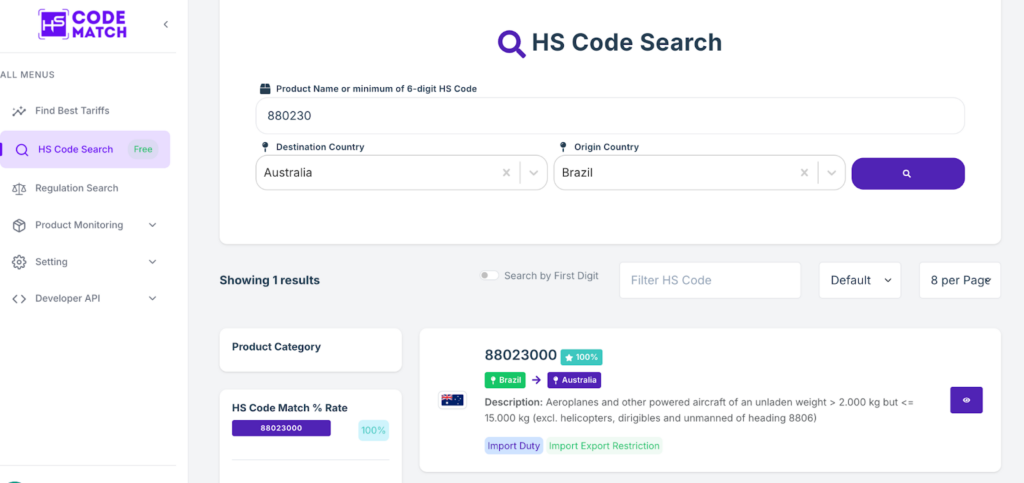Clear the Brazil origin selection

click(805, 173)
